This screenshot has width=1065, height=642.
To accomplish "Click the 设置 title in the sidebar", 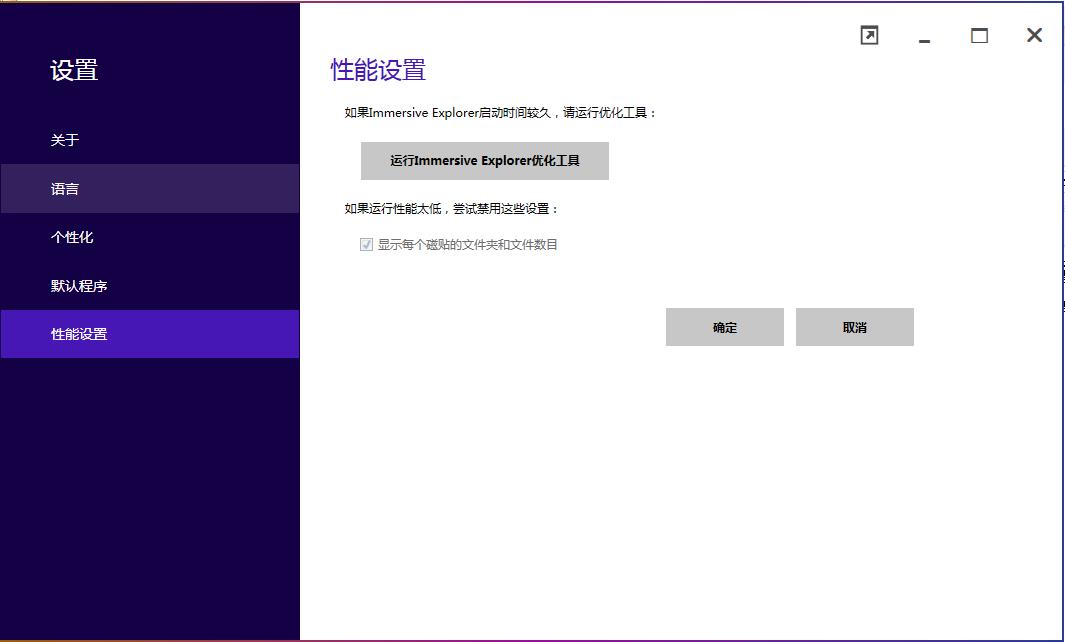I will 74,71.
